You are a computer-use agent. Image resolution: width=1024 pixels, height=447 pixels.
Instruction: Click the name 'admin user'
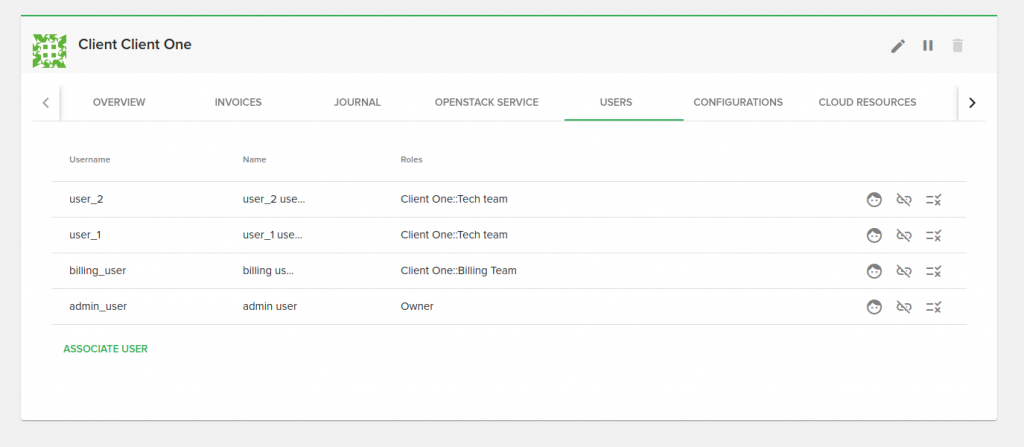(x=270, y=306)
